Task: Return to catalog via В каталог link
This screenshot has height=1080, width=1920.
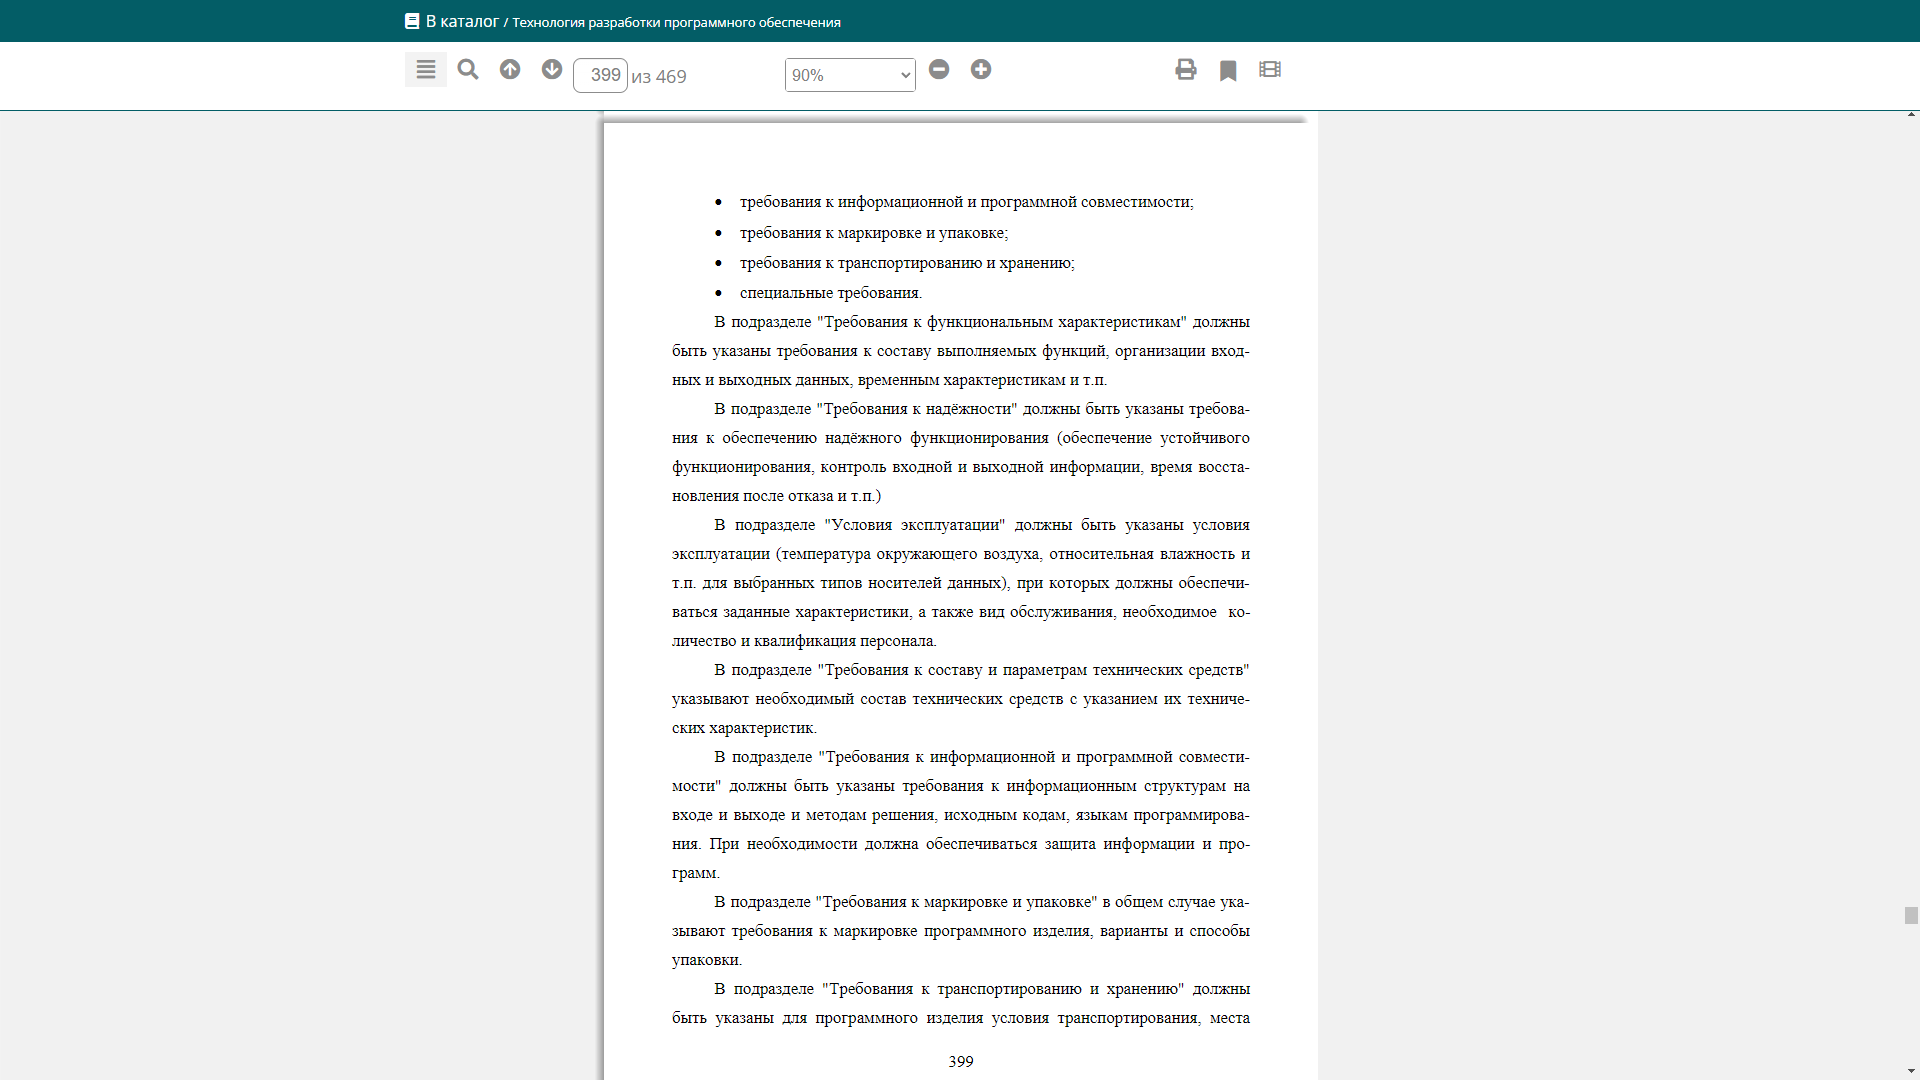Action: [x=462, y=21]
